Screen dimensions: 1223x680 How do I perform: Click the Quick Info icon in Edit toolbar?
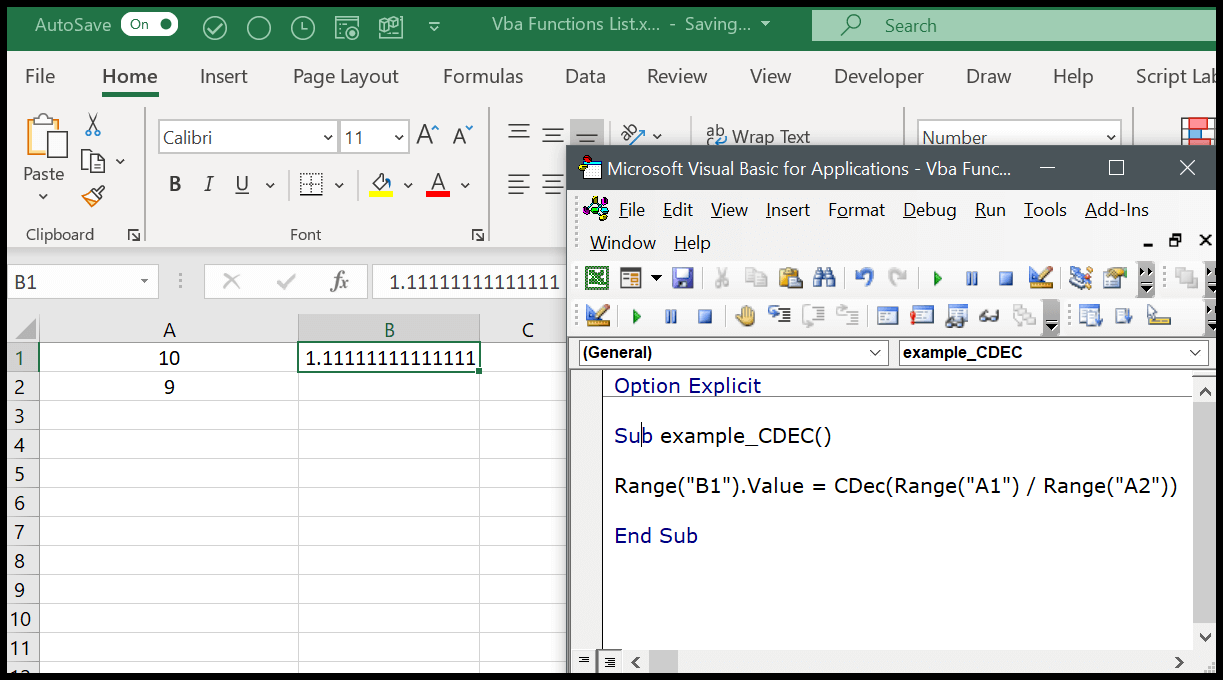(1158, 316)
